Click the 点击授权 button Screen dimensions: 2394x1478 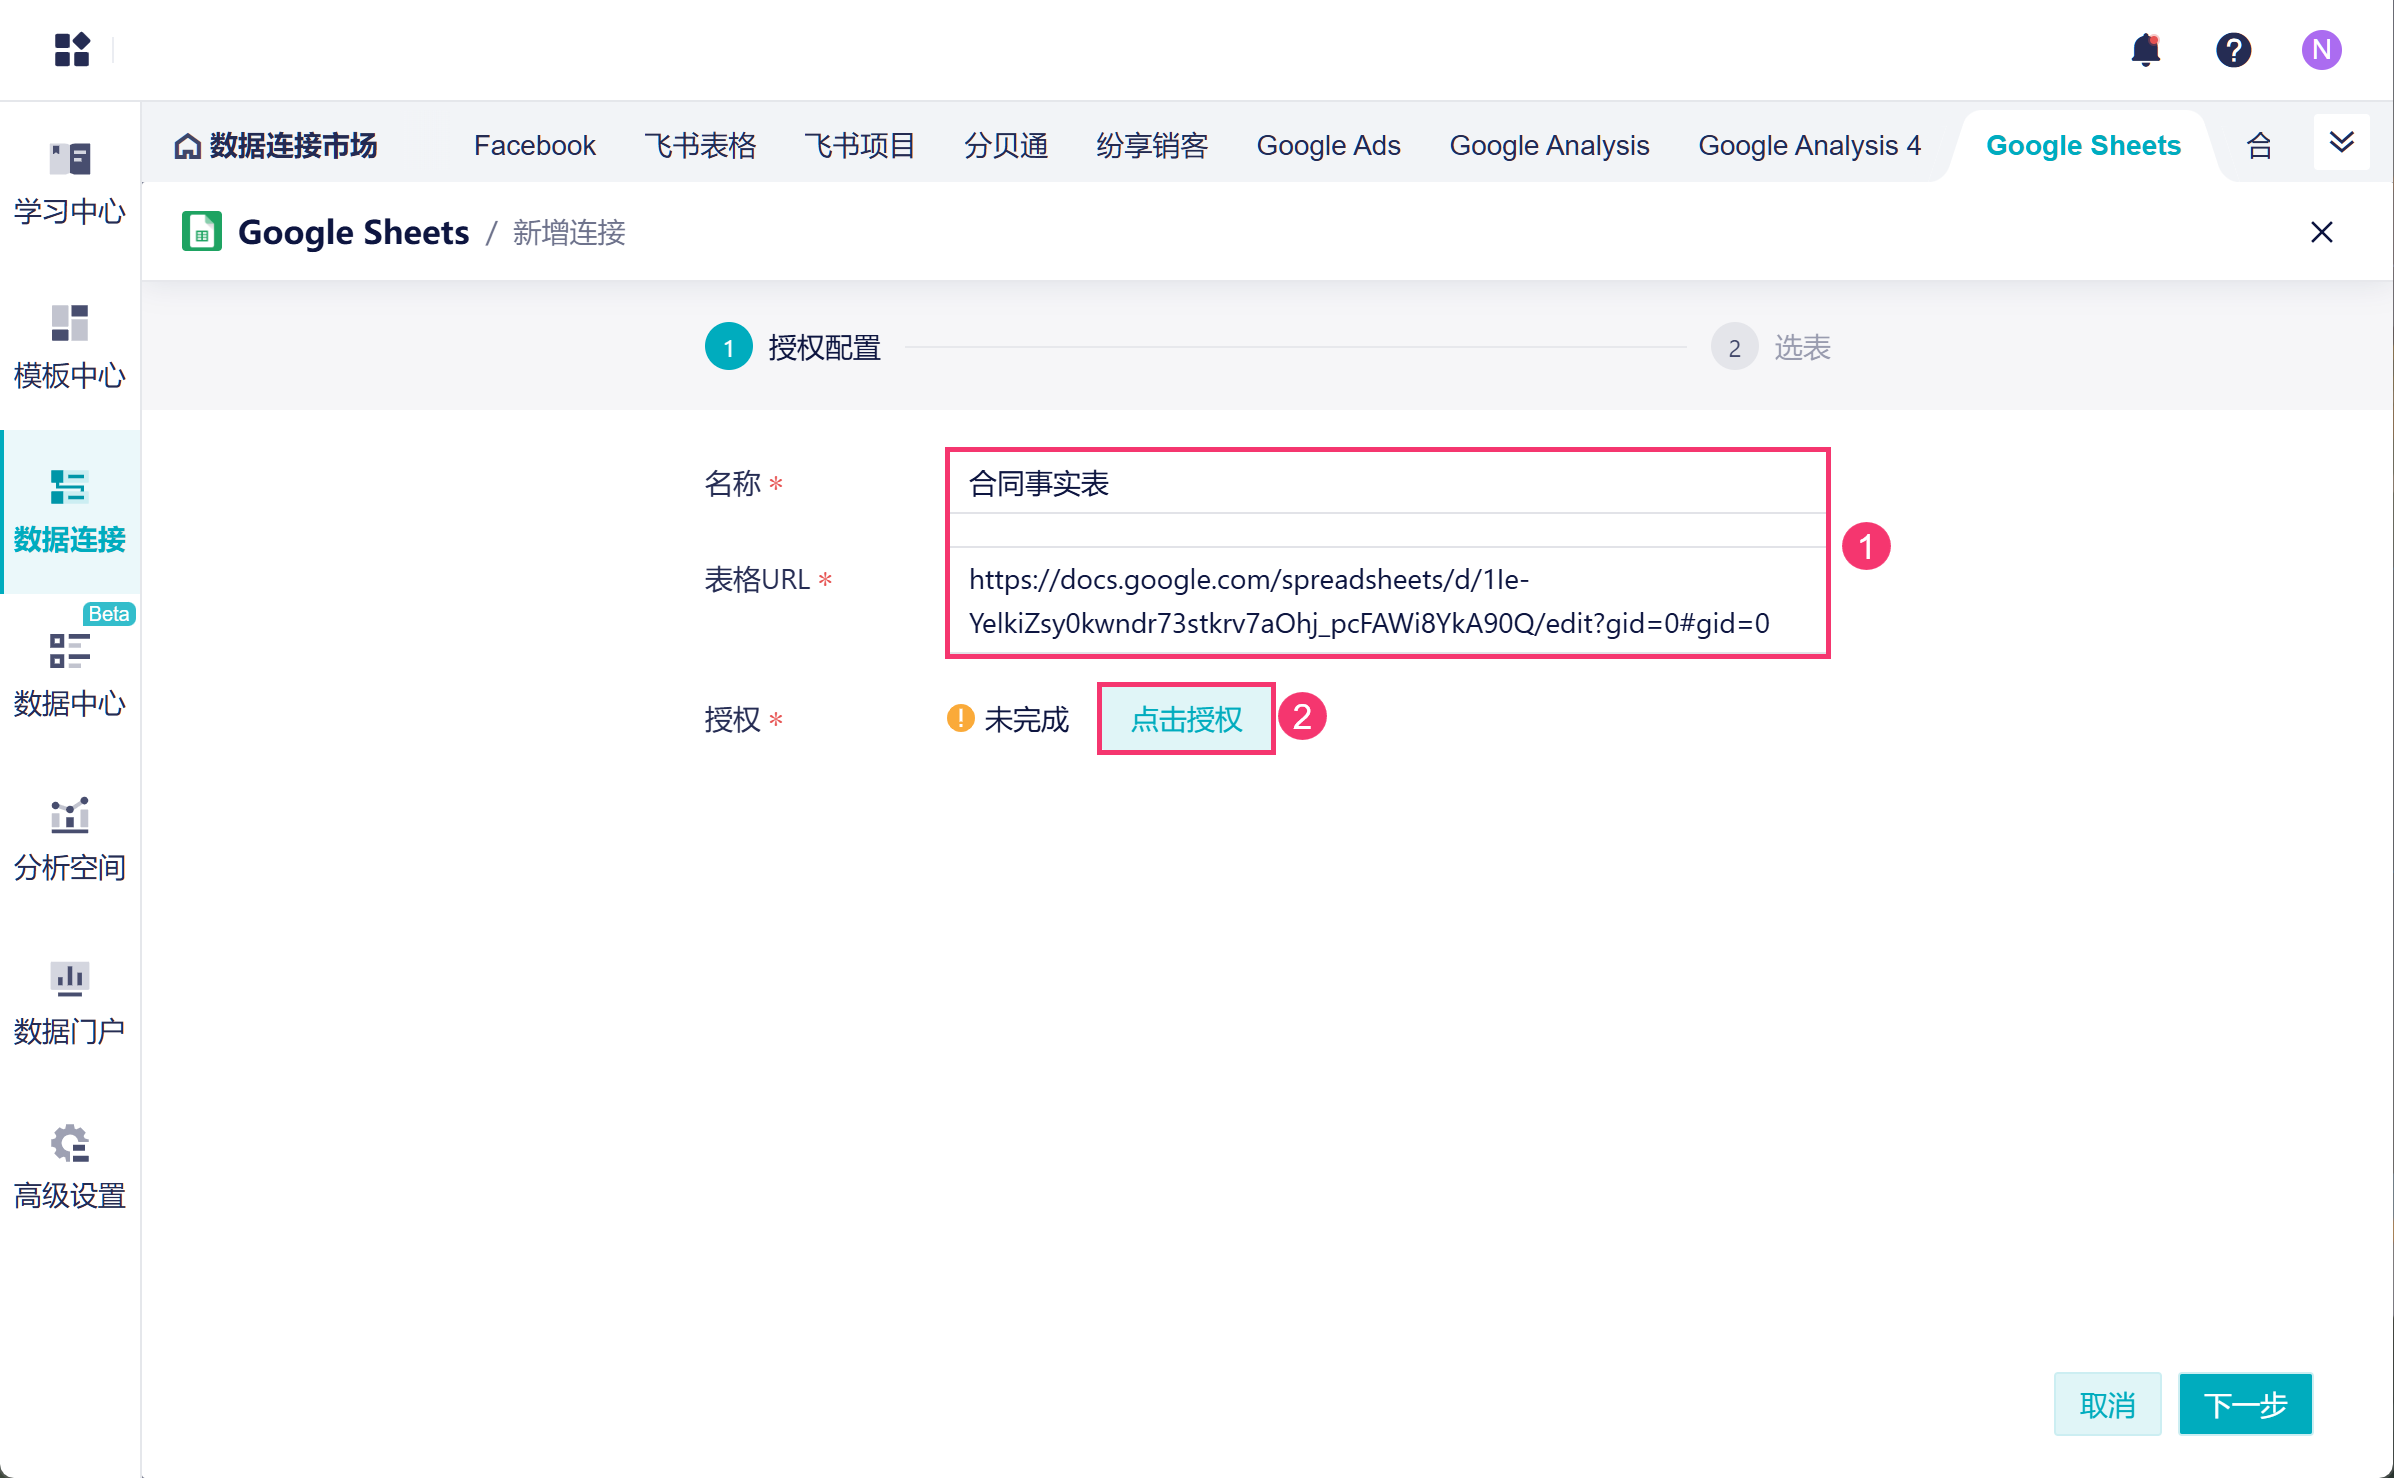1186,719
